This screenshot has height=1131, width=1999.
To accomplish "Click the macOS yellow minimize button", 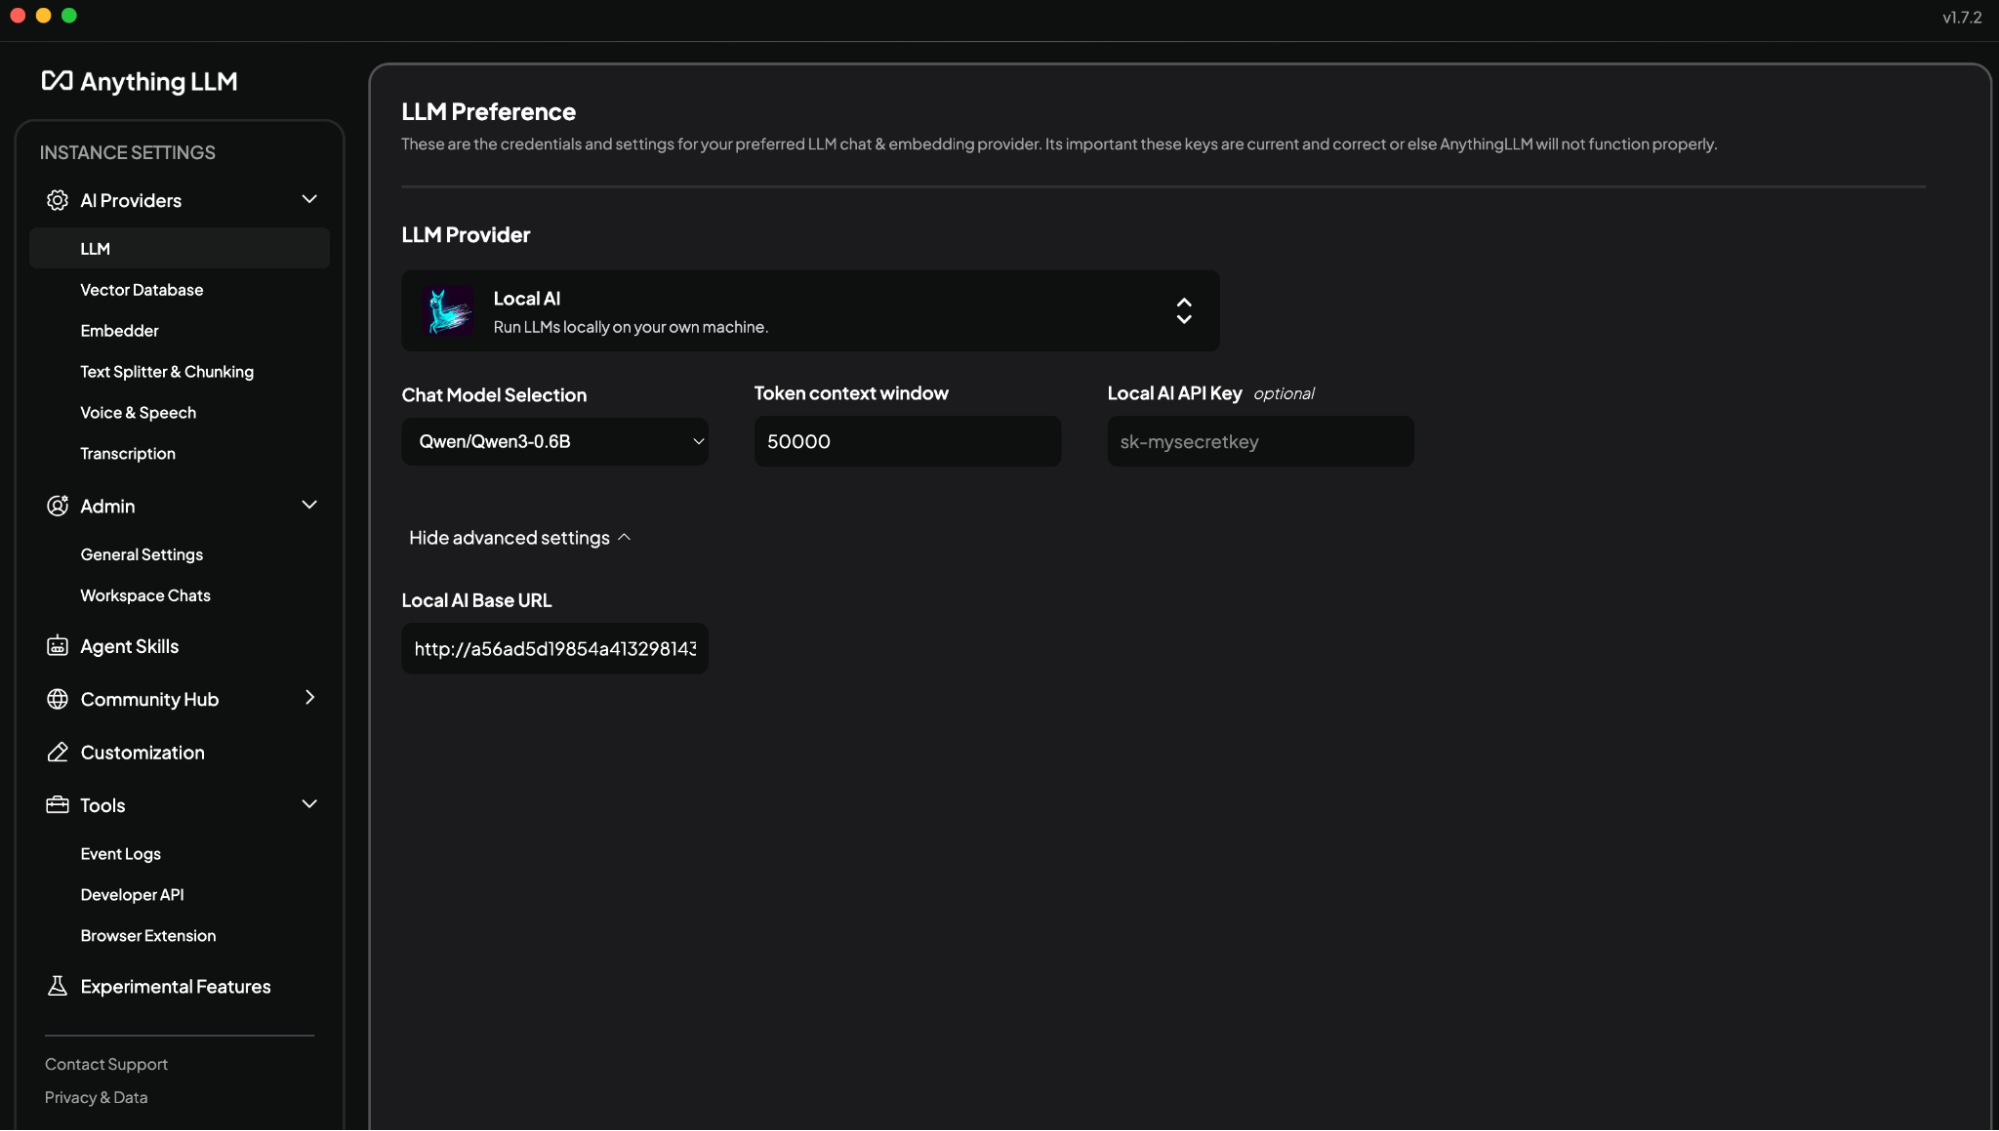I will (x=43, y=15).
